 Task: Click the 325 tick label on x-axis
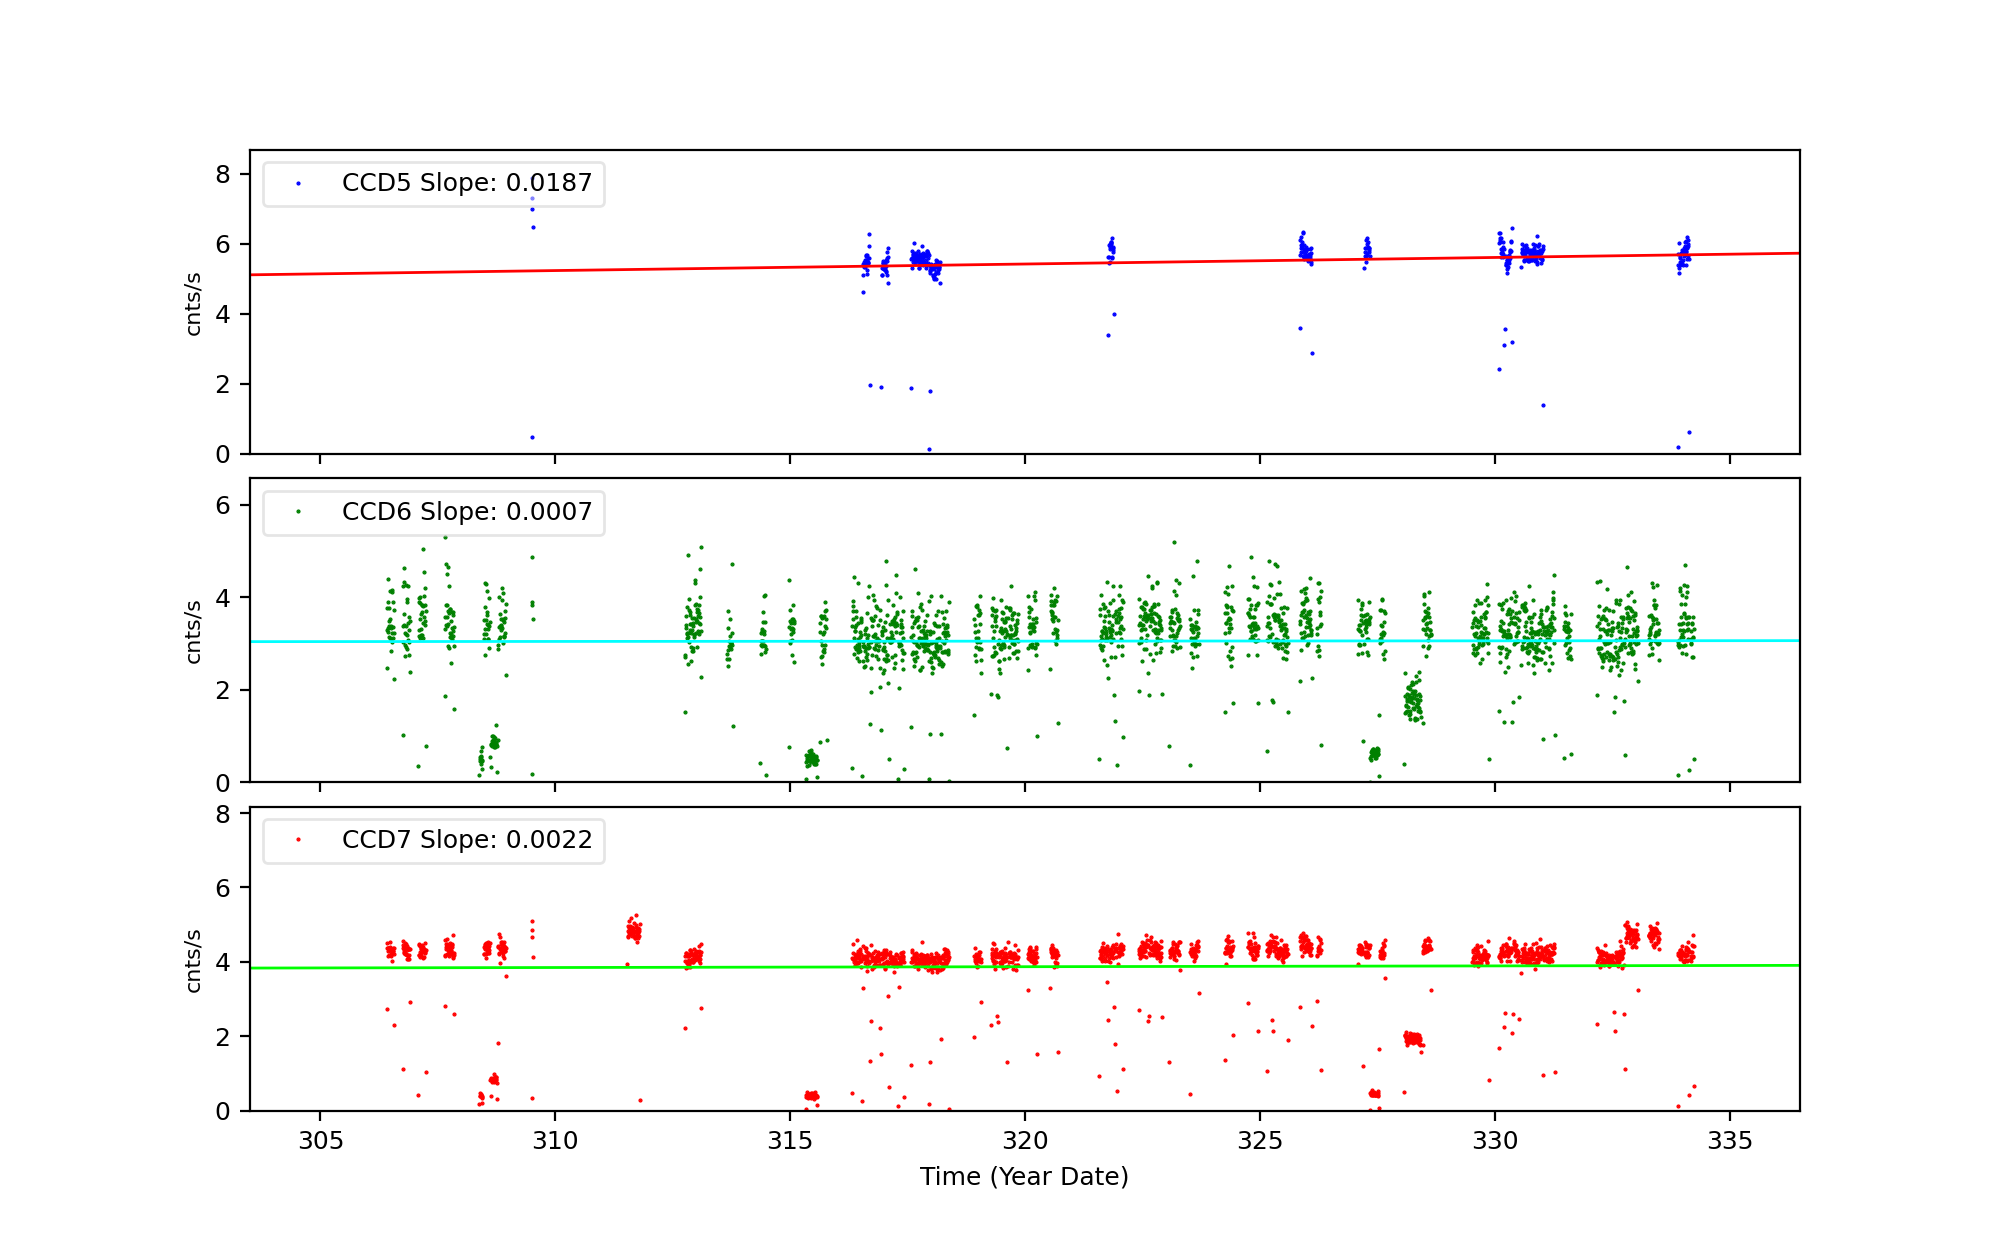[x=1259, y=1141]
